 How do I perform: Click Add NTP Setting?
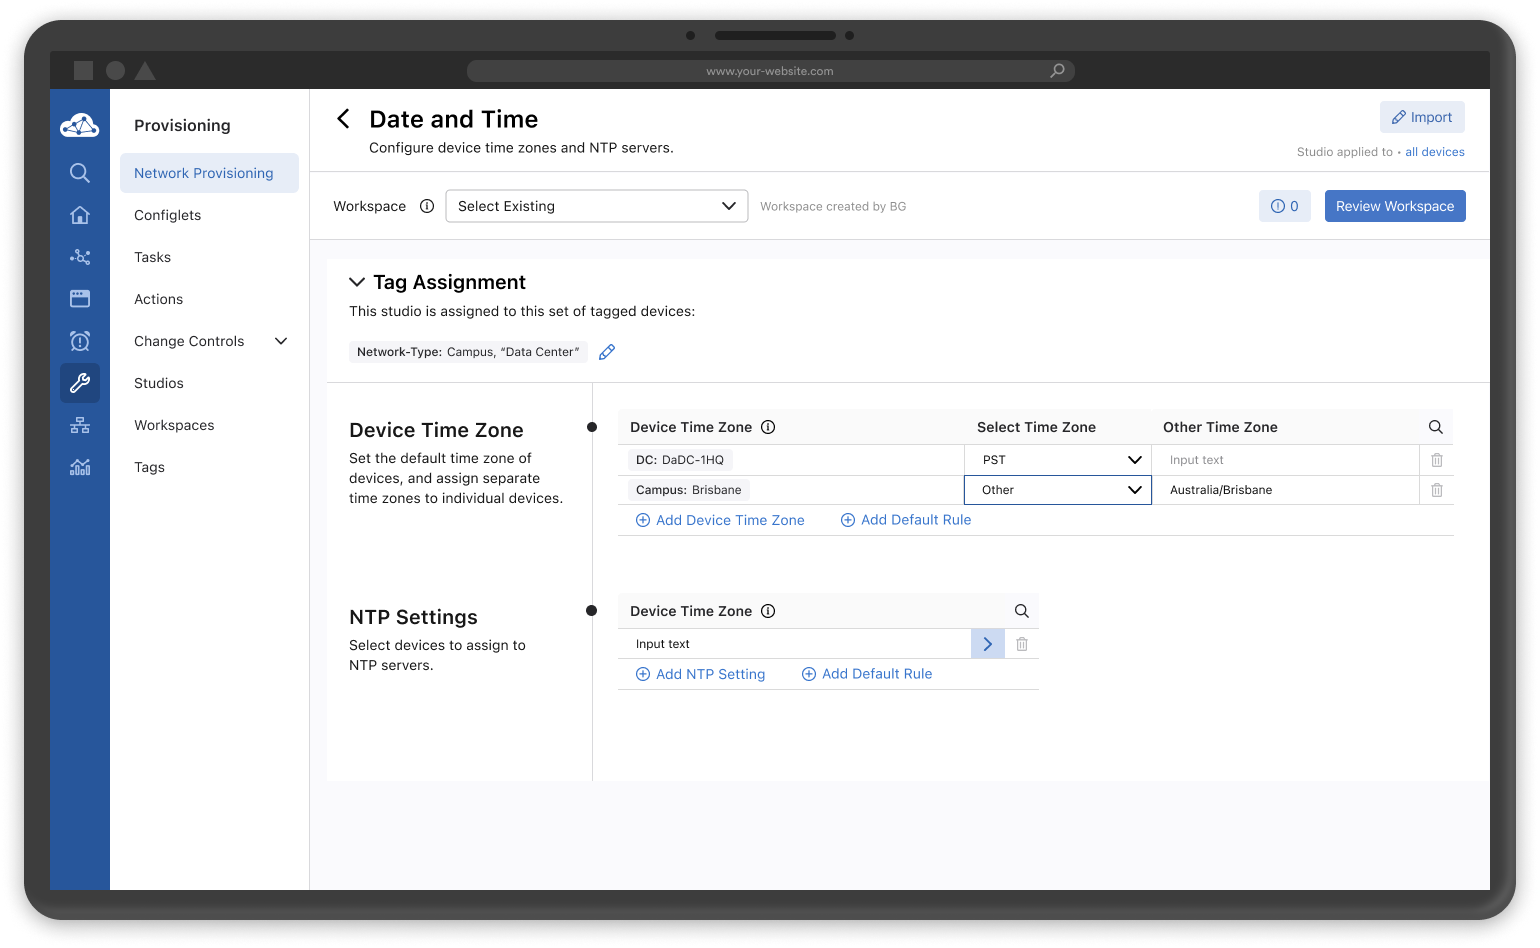pos(700,674)
